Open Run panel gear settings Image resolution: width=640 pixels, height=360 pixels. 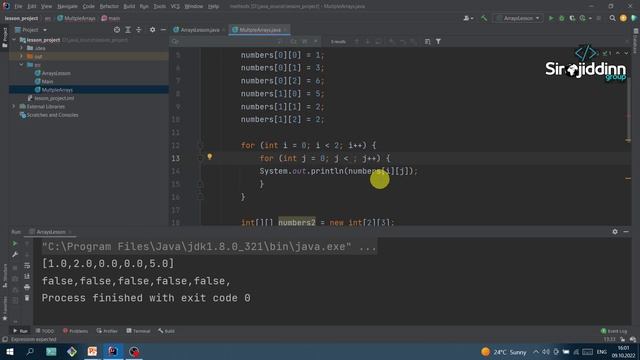[615, 231]
